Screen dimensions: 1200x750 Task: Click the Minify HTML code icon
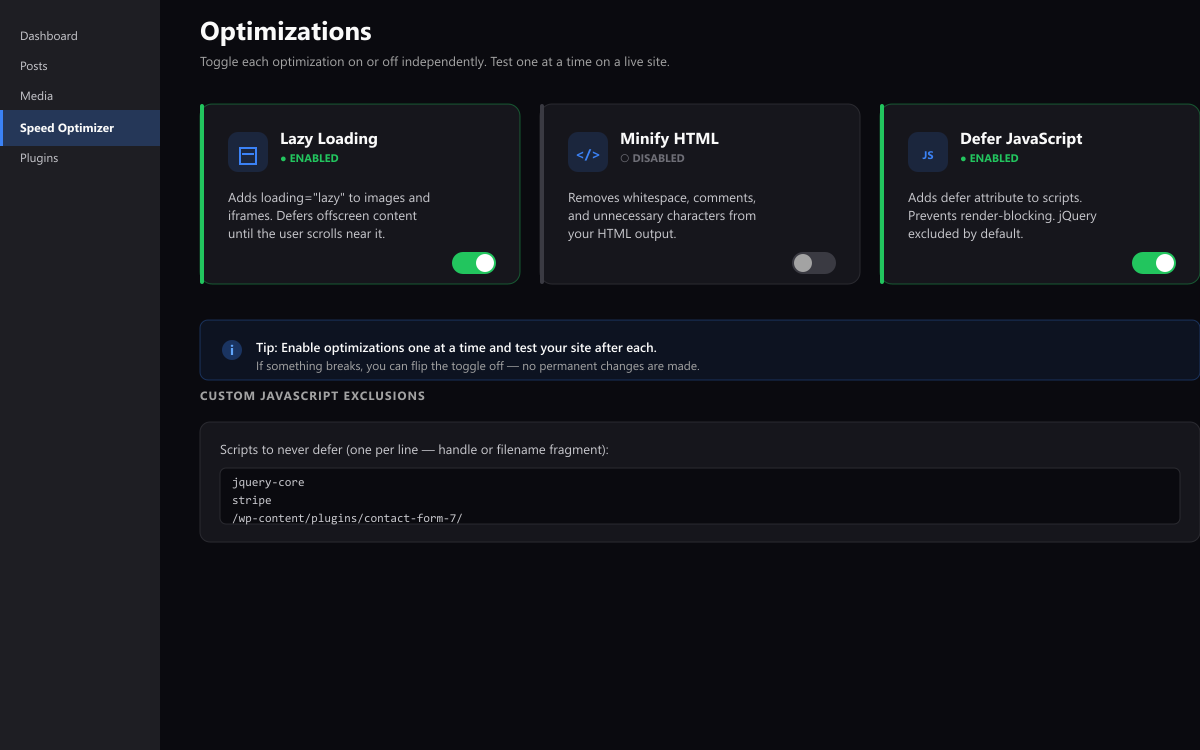tap(588, 152)
